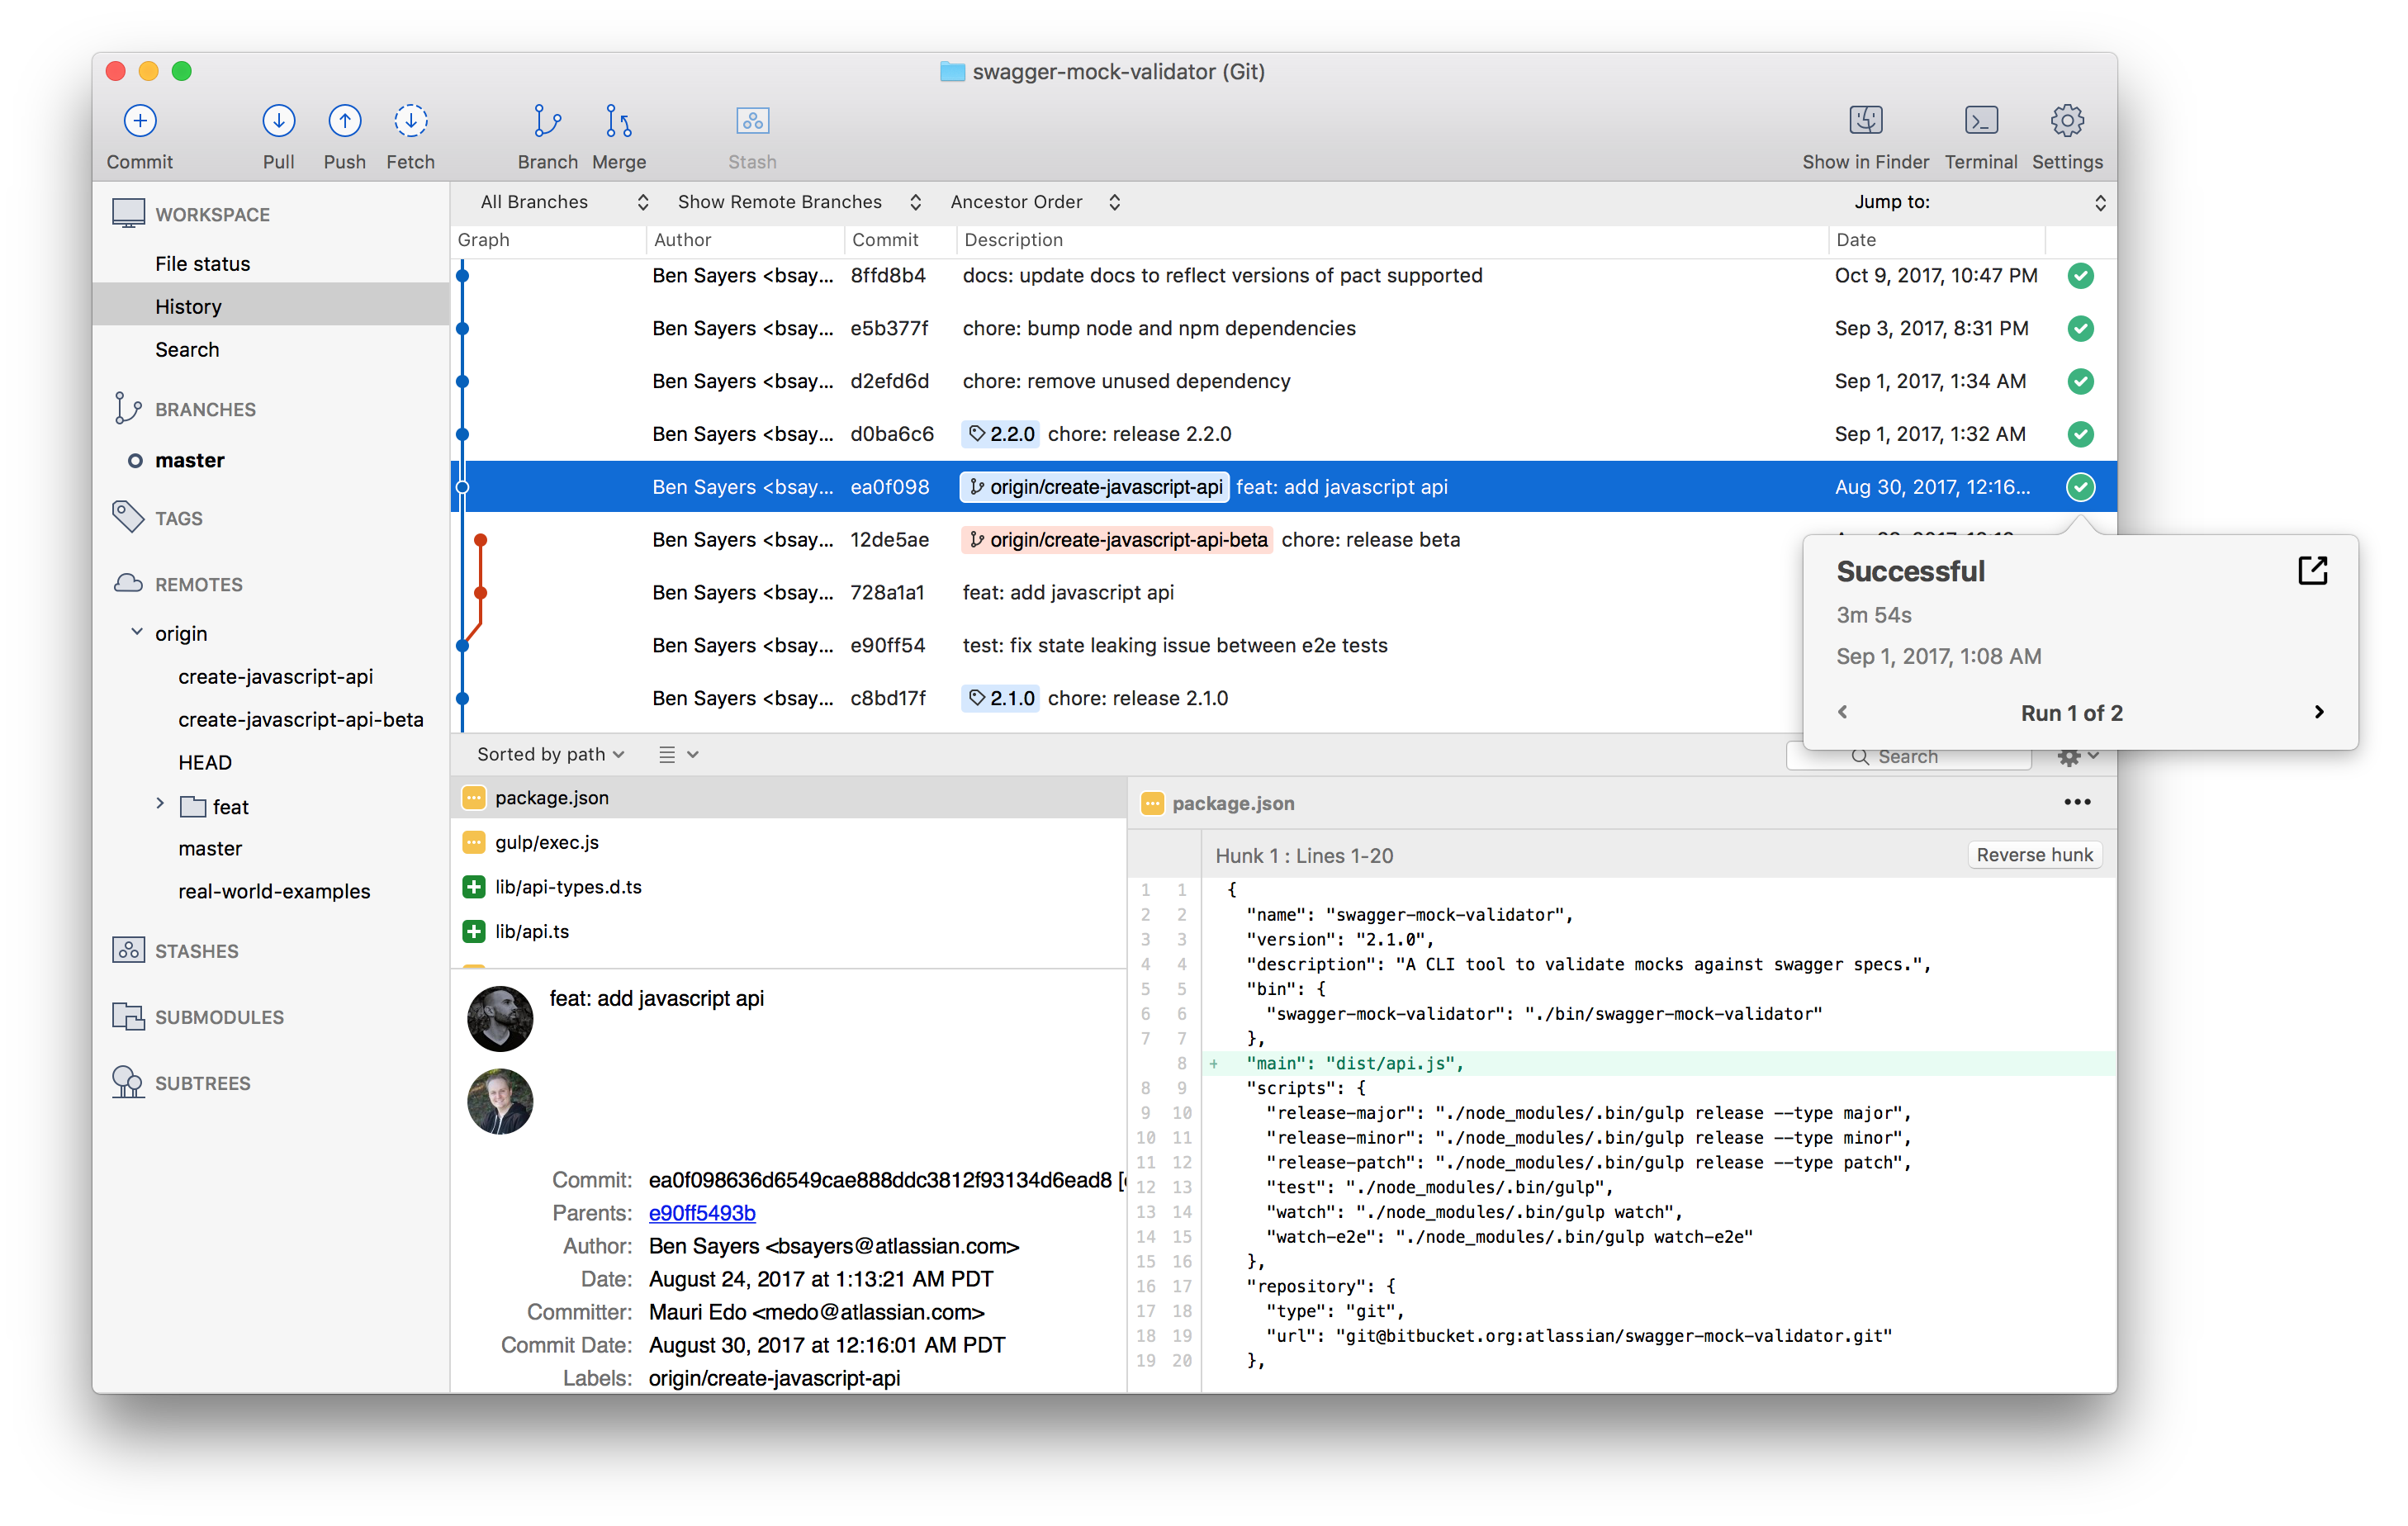Click the Reverse hunk button
Viewport: 2408px width, 1526px height.
2035,854
